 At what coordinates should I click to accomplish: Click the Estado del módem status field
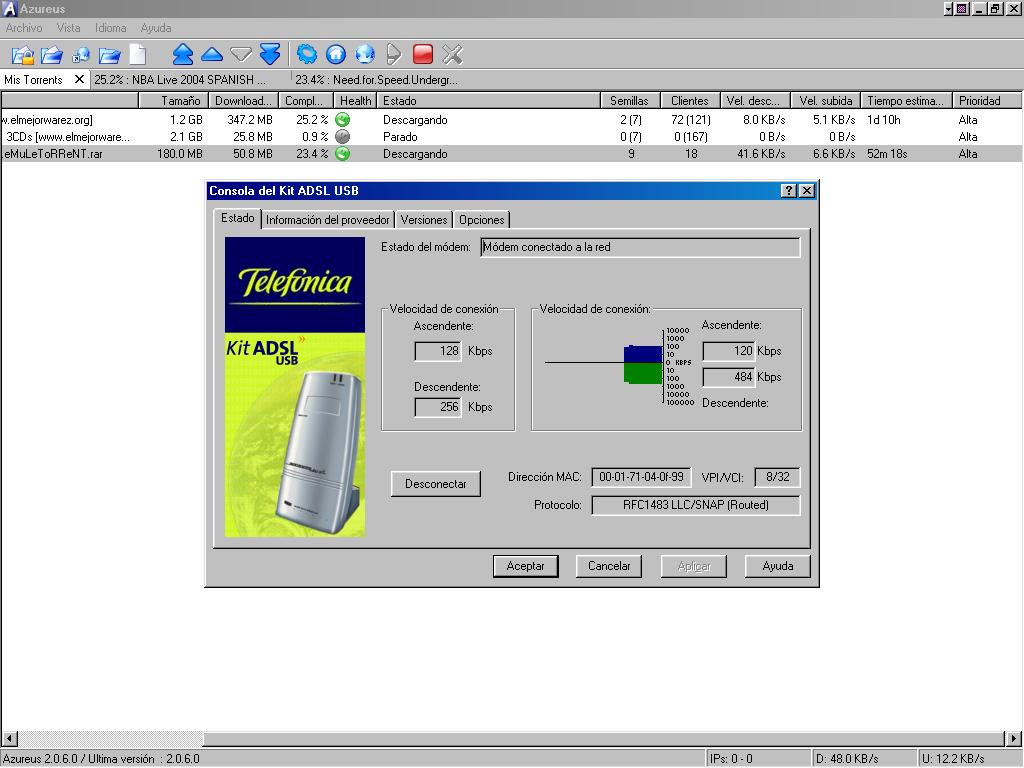pyautogui.click(x=640, y=247)
